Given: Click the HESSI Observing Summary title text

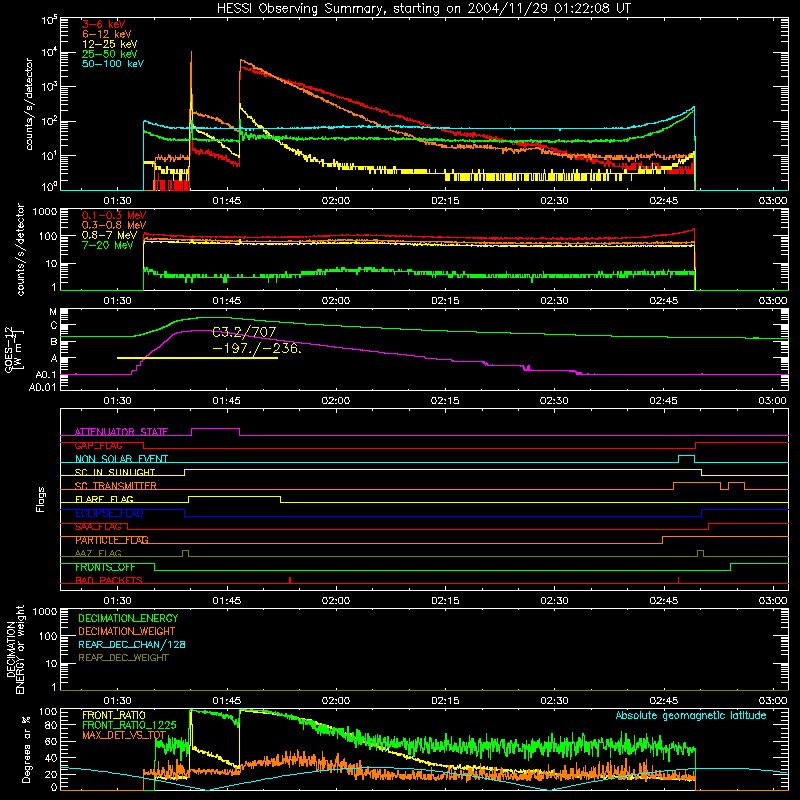Looking at the screenshot, I should coord(423,9).
